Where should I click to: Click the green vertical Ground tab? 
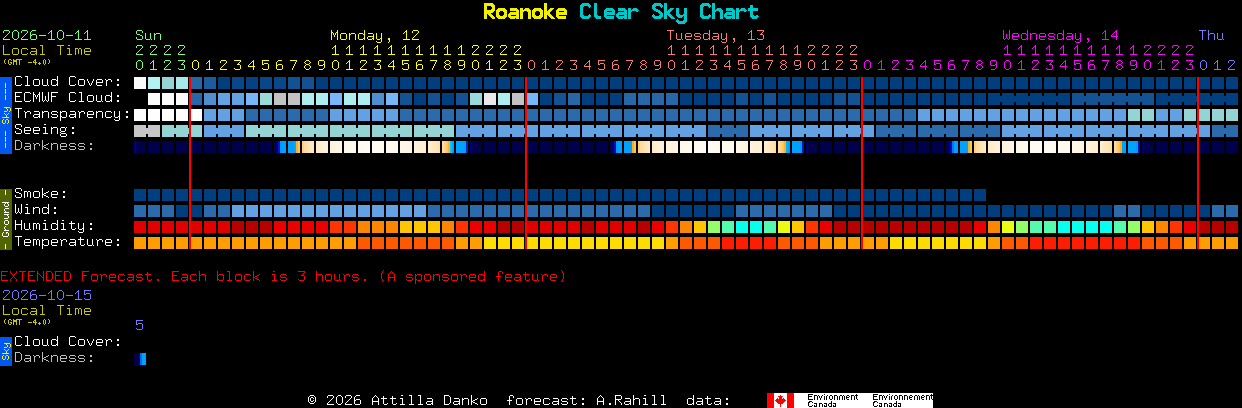[5, 217]
